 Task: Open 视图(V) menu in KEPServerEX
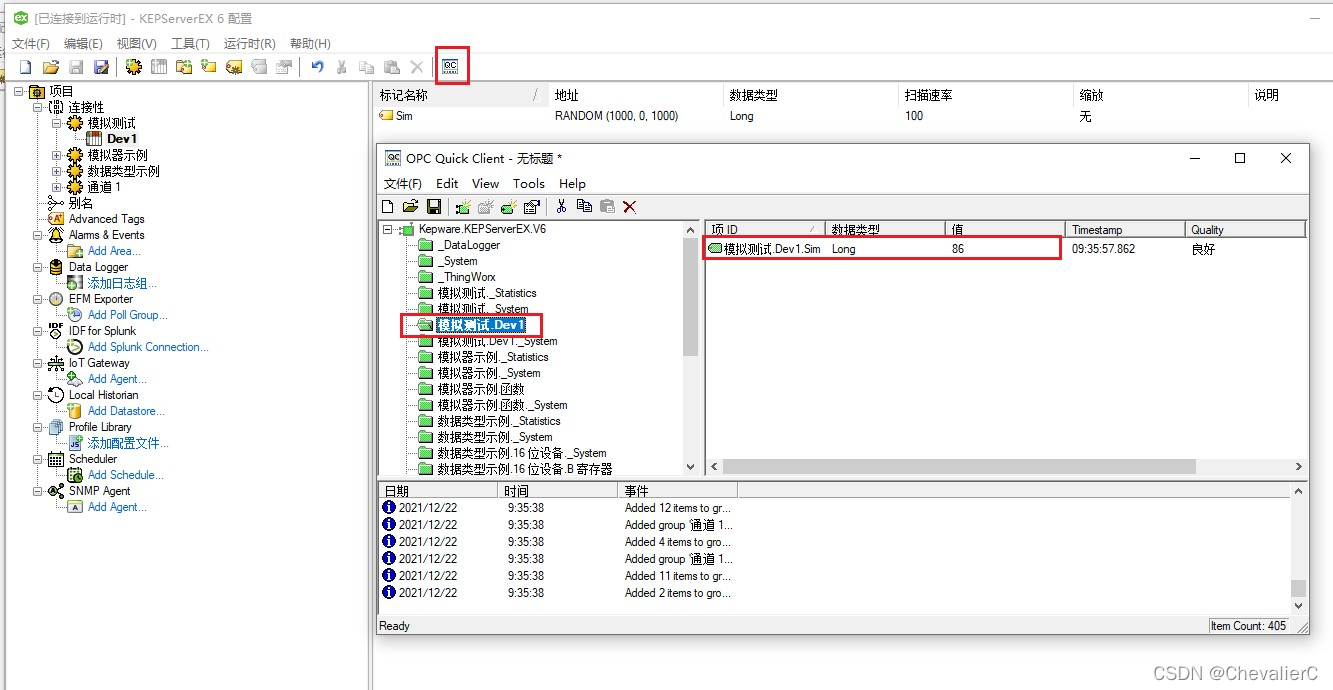click(137, 44)
